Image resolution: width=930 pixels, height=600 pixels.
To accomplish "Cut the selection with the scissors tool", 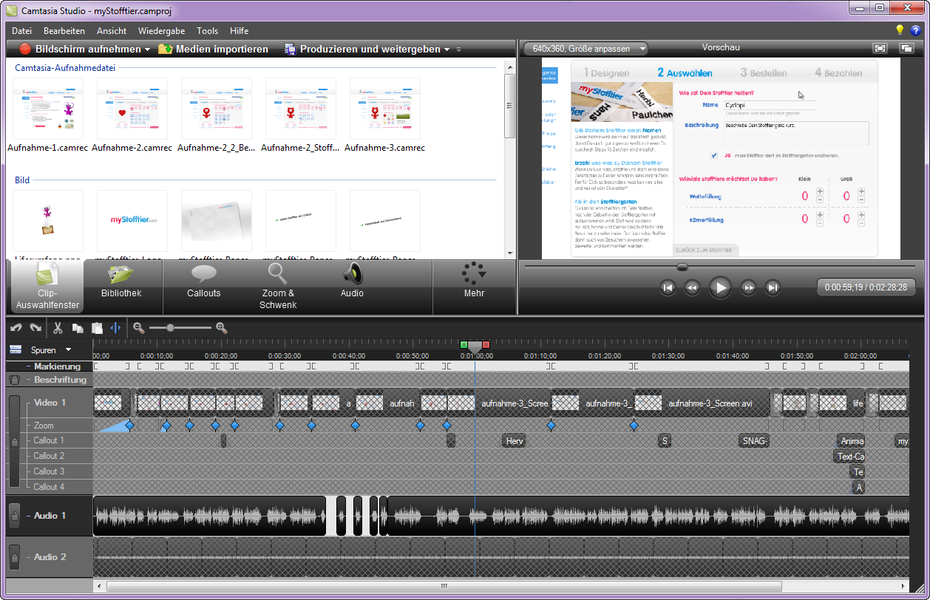I will tap(58, 327).
